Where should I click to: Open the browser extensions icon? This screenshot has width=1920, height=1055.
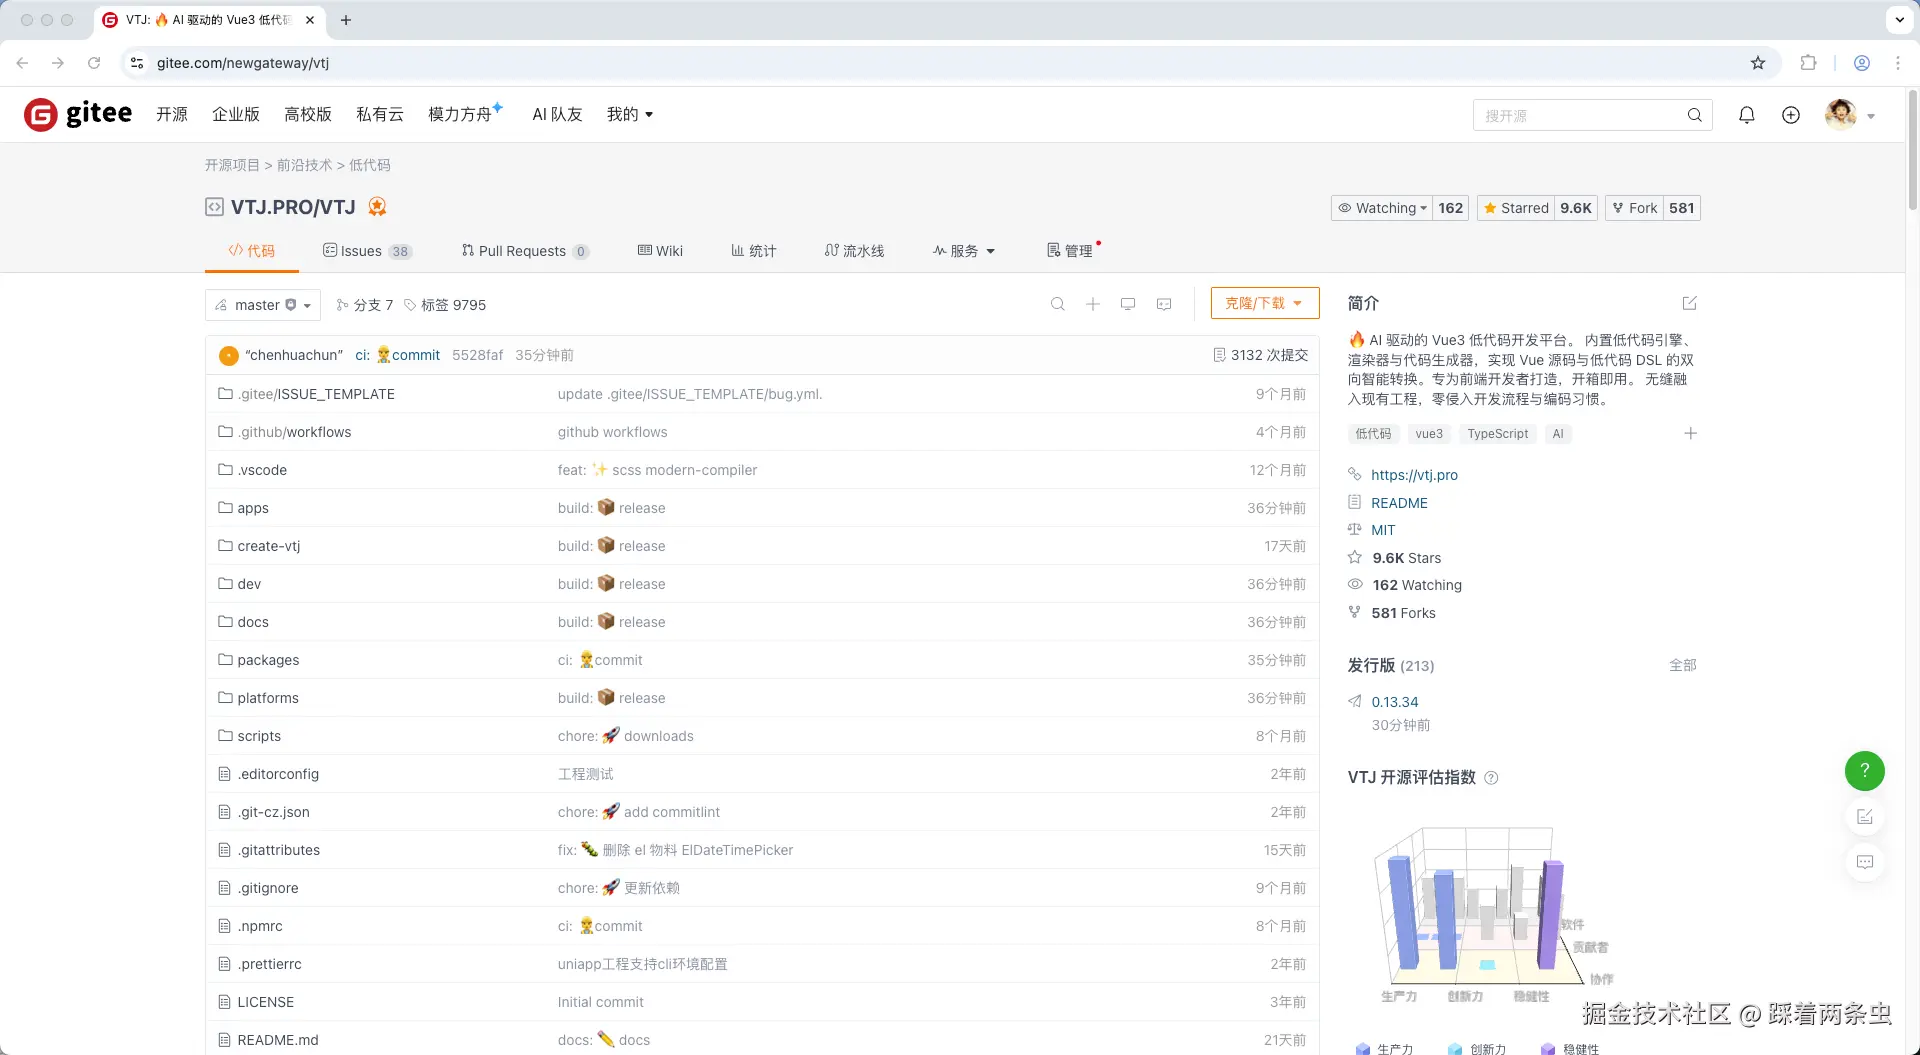click(x=1808, y=63)
